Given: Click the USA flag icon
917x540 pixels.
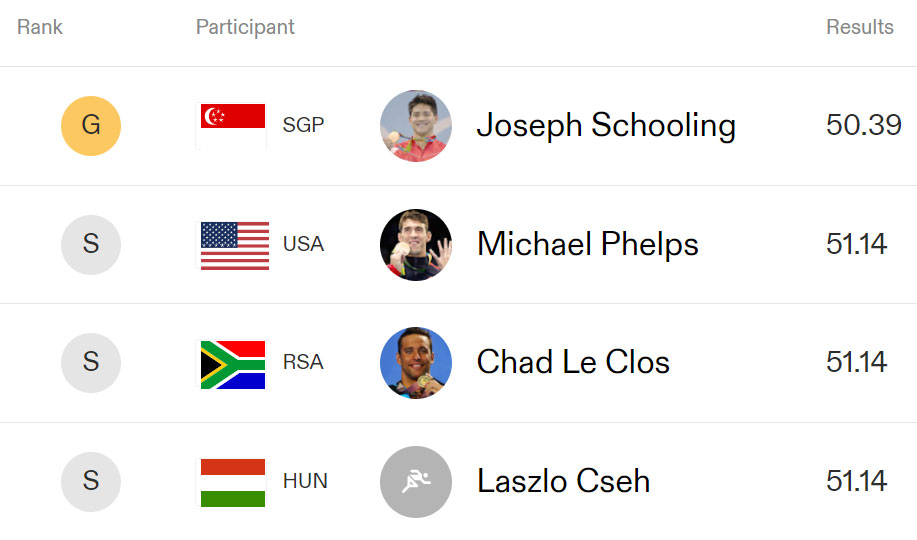Looking at the screenshot, I should point(235,246).
